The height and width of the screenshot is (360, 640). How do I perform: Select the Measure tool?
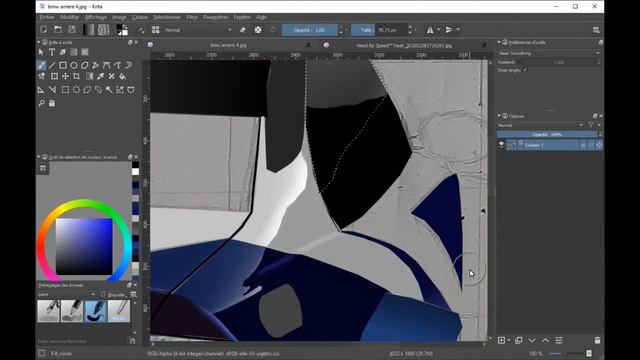52,90
